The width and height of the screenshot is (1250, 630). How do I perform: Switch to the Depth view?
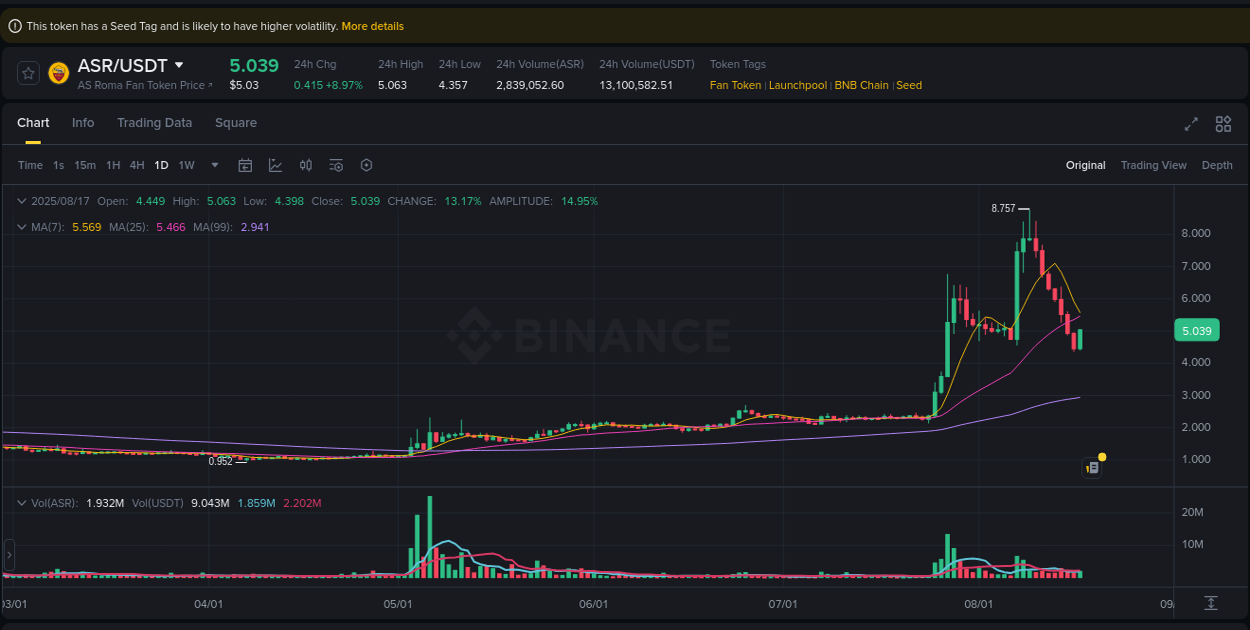point(1217,165)
